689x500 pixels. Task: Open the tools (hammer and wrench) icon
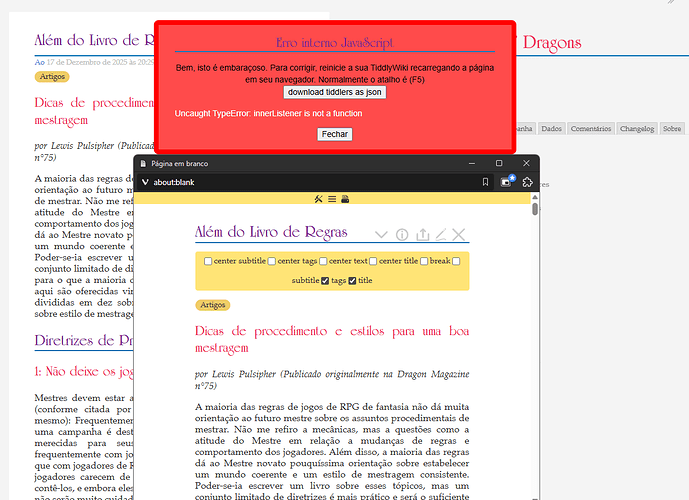pos(318,199)
